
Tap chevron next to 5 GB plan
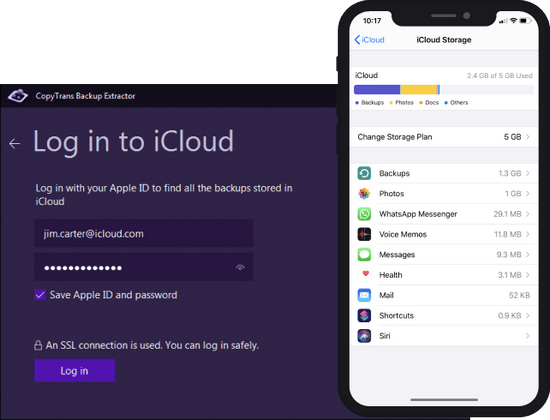[x=528, y=137]
